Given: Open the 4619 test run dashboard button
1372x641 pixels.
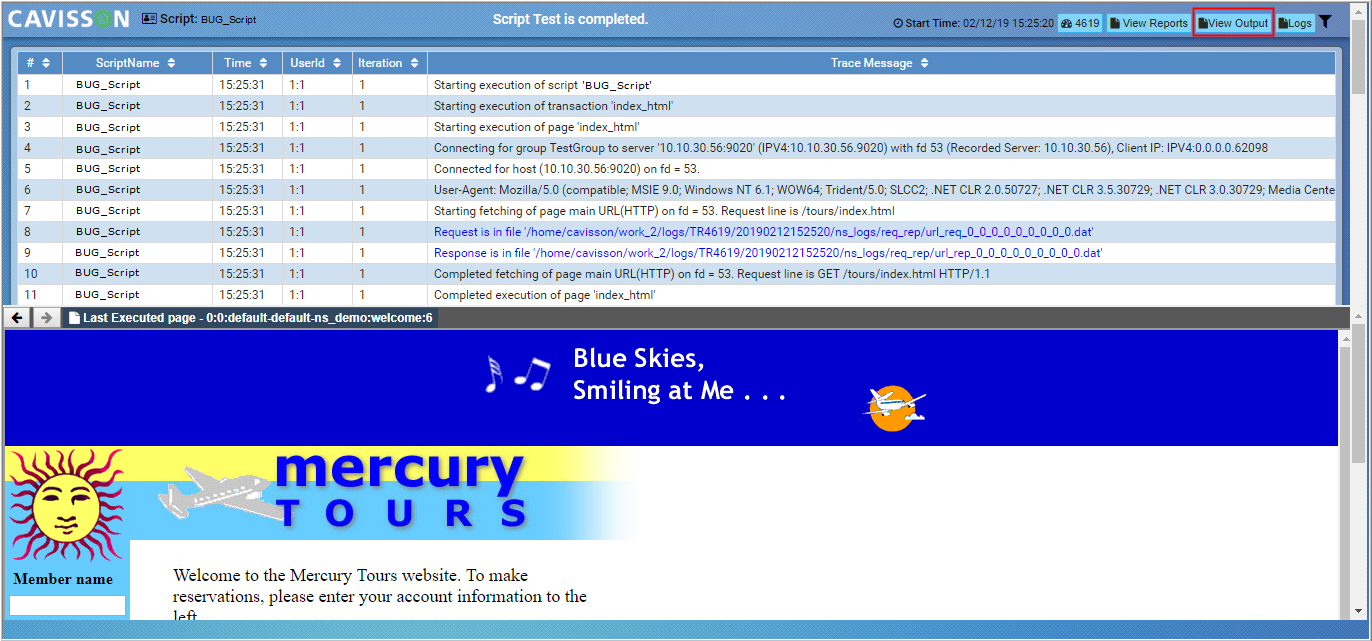Looking at the screenshot, I should (x=1080, y=23).
